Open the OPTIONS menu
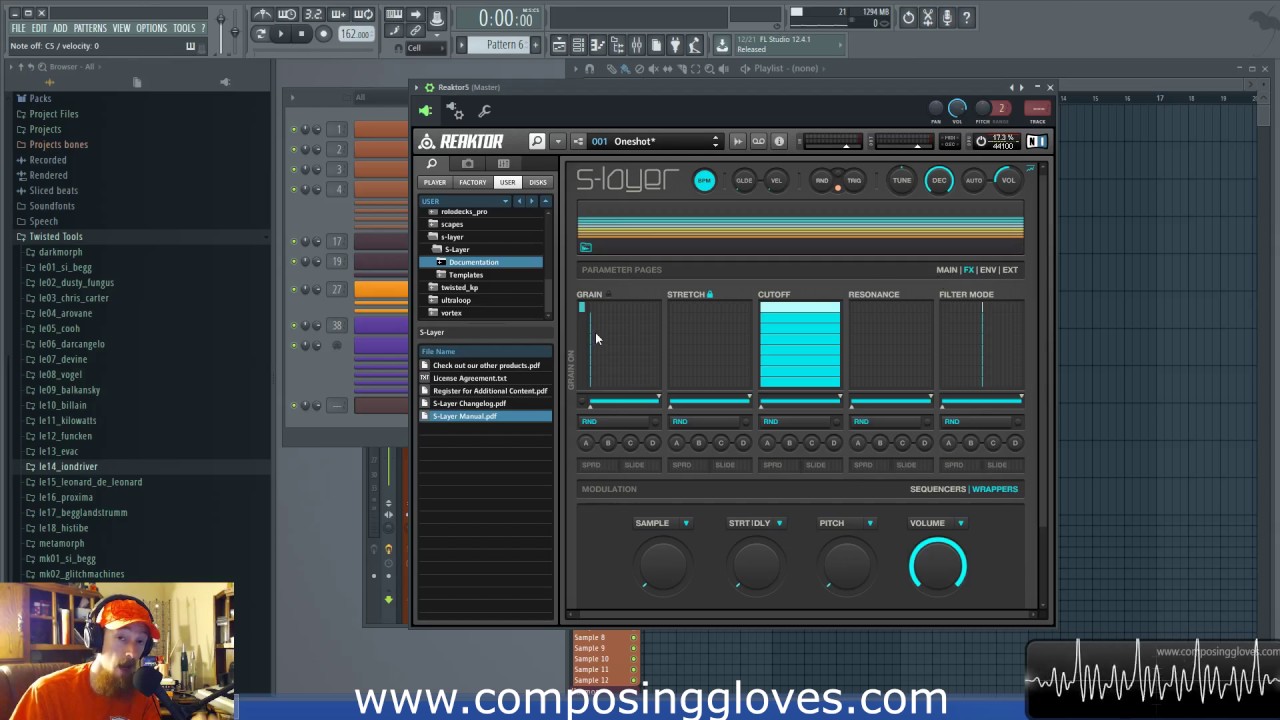Image resolution: width=1280 pixels, height=720 pixels. click(x=151, y=28)
